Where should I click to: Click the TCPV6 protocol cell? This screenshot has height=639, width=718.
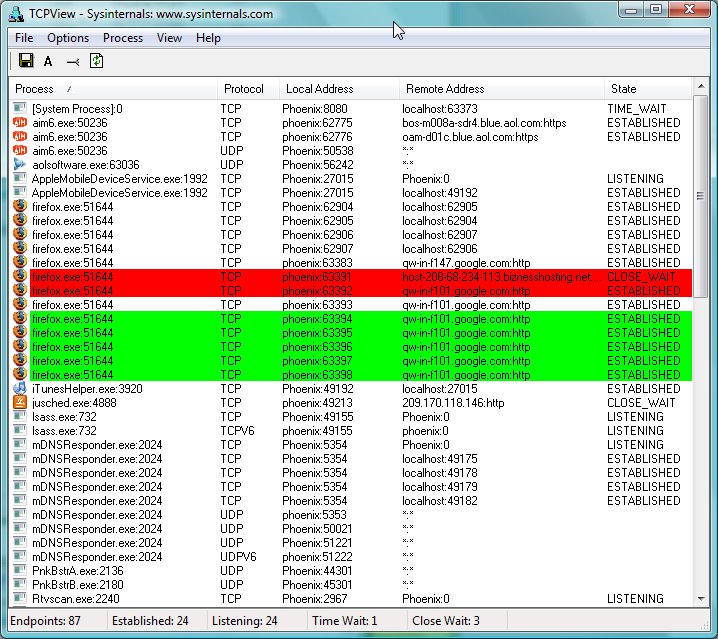pos(237,431)
